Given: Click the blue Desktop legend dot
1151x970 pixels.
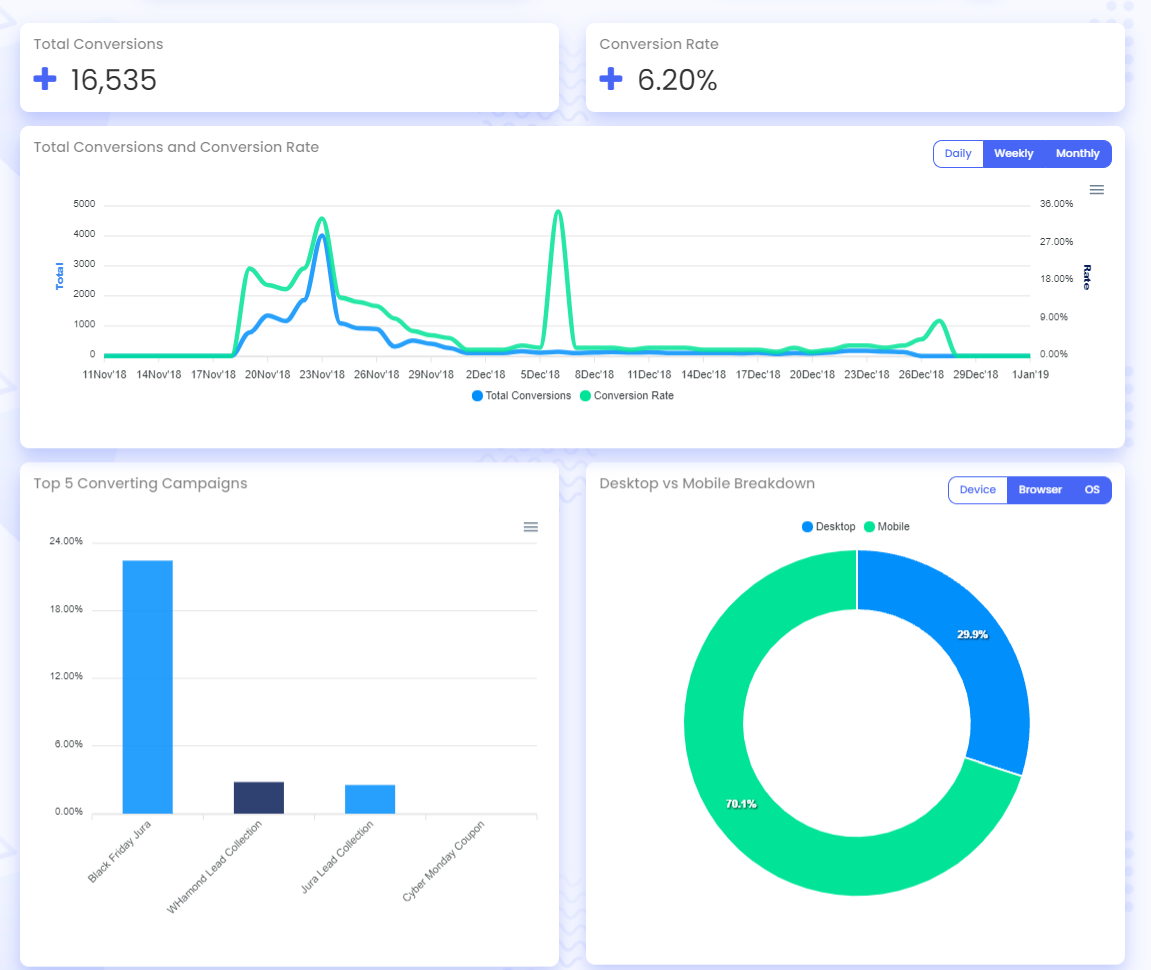Looking at the screenshot, I should (x=807, y=526).
